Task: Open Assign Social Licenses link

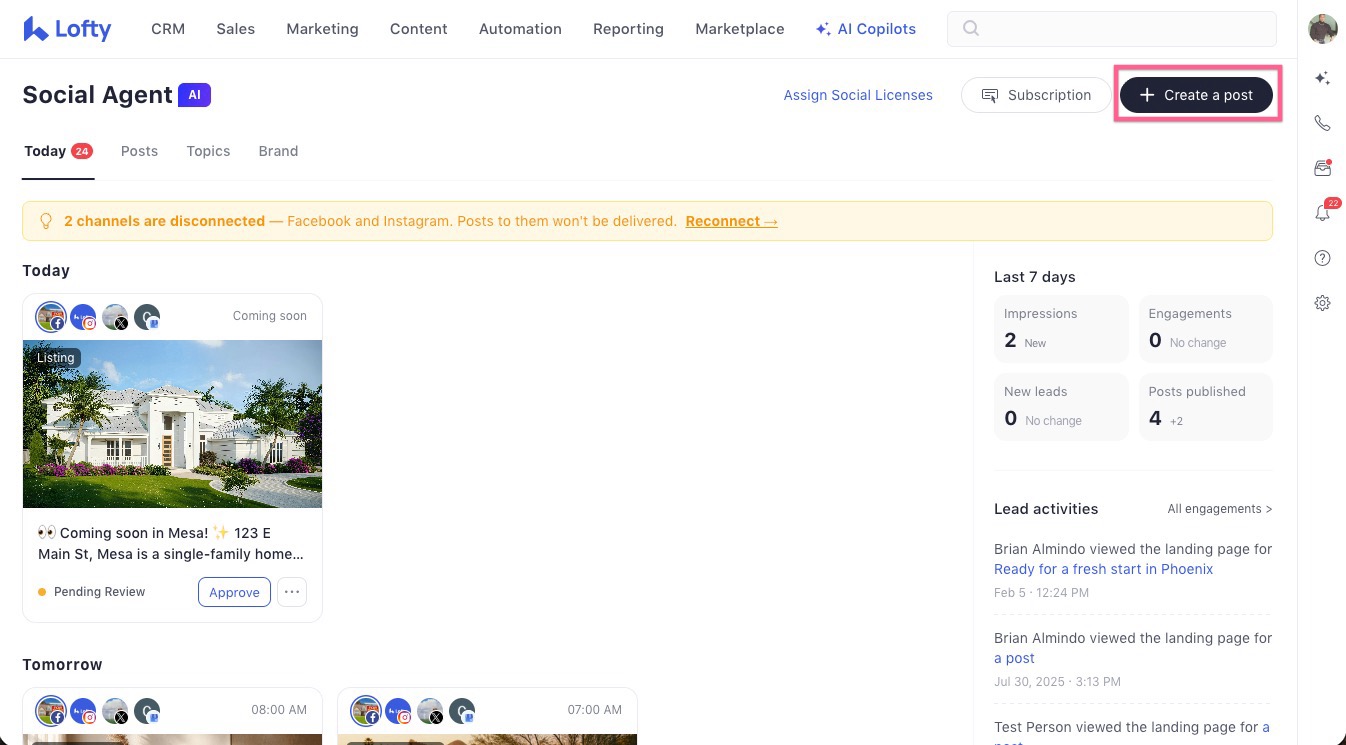Action: click(x=858, y=95)
